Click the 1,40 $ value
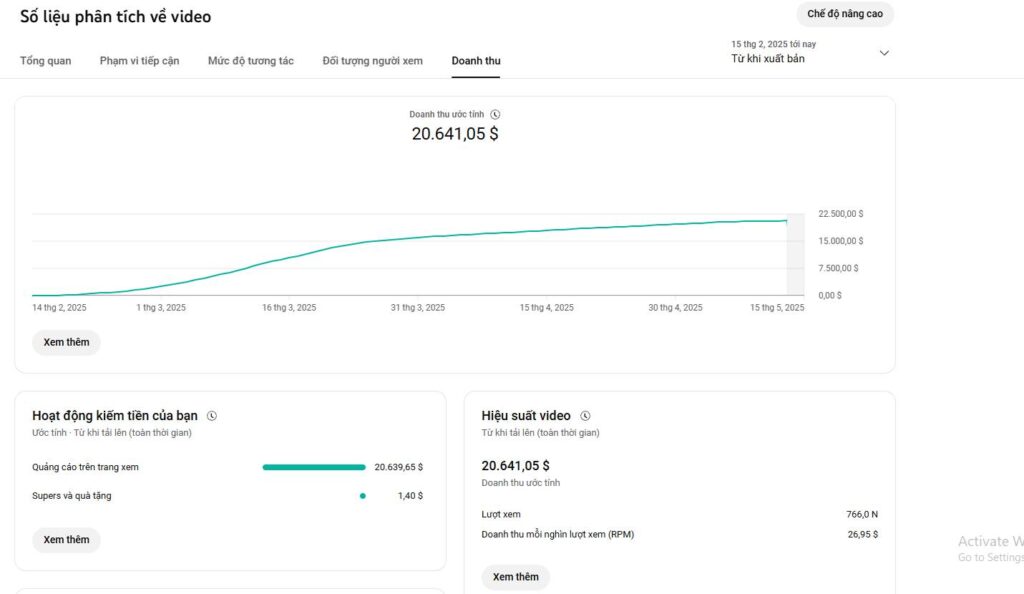Viewport: 1024px width, 594px height. (410, 496)
